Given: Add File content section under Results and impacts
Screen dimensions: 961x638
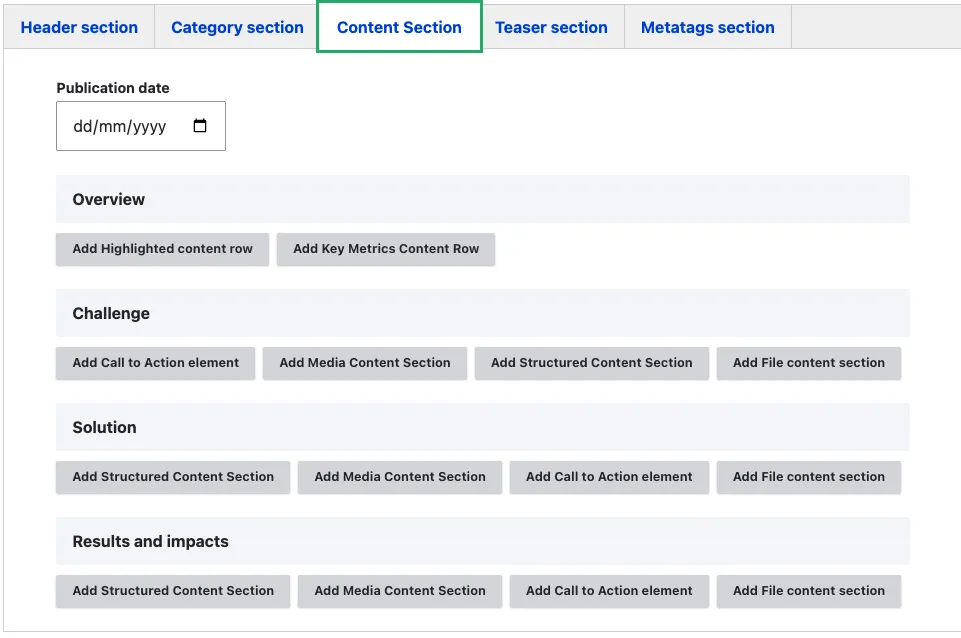Looking at the screenshot, I should tap(809, 591).
